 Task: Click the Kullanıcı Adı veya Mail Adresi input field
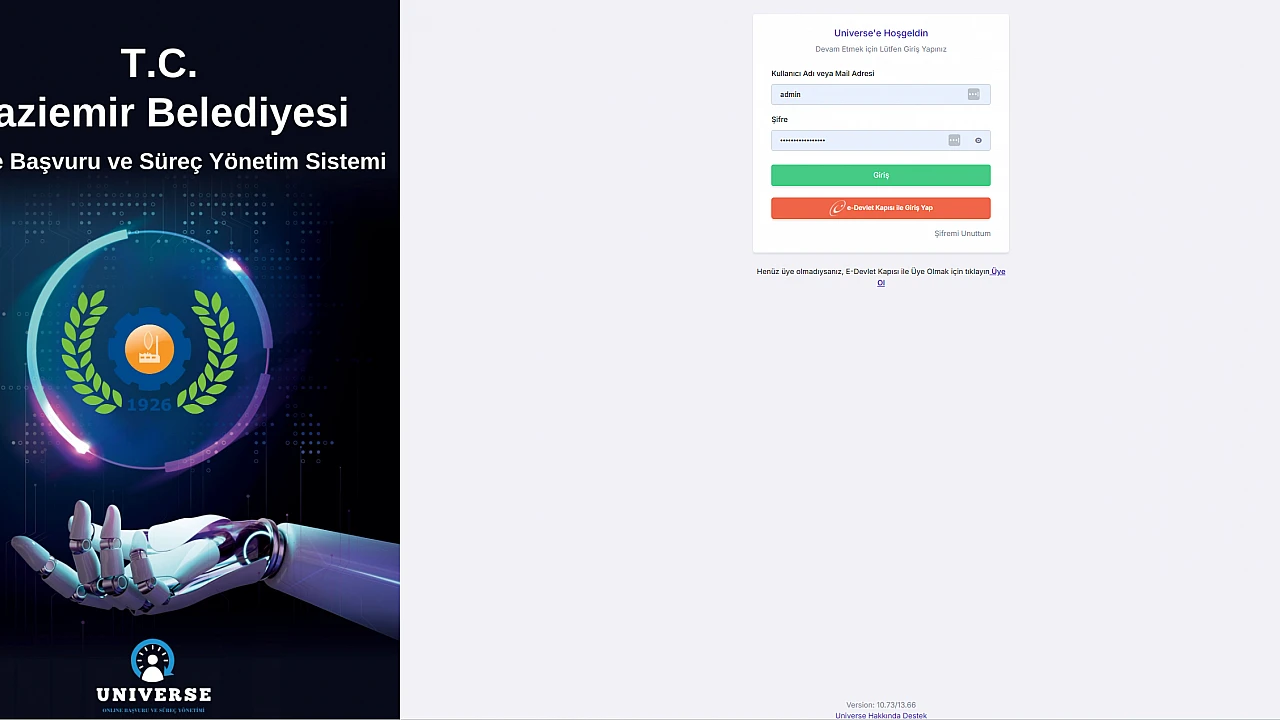click(865, 94)
